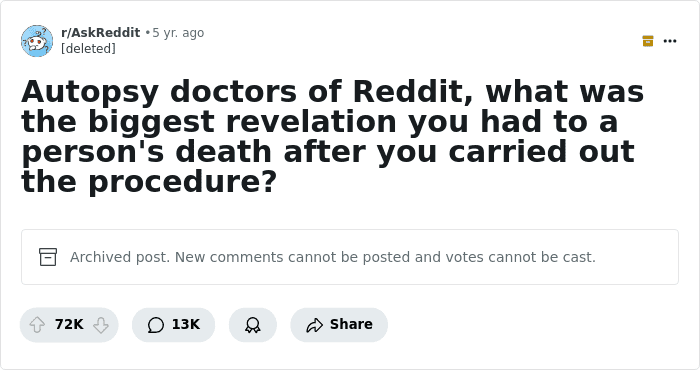The width and height of the screenshot is (700, 370).
Task: Downvote the post using the down arrow
Action: pos(101,325)
